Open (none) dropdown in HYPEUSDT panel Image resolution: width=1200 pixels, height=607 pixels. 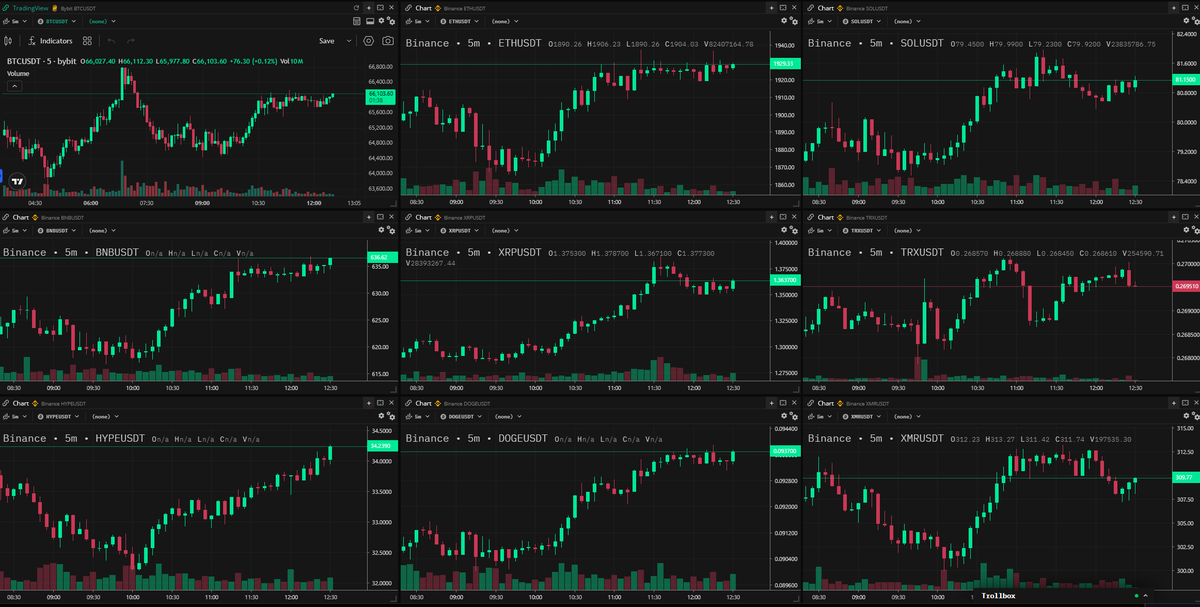pos(106,416)
